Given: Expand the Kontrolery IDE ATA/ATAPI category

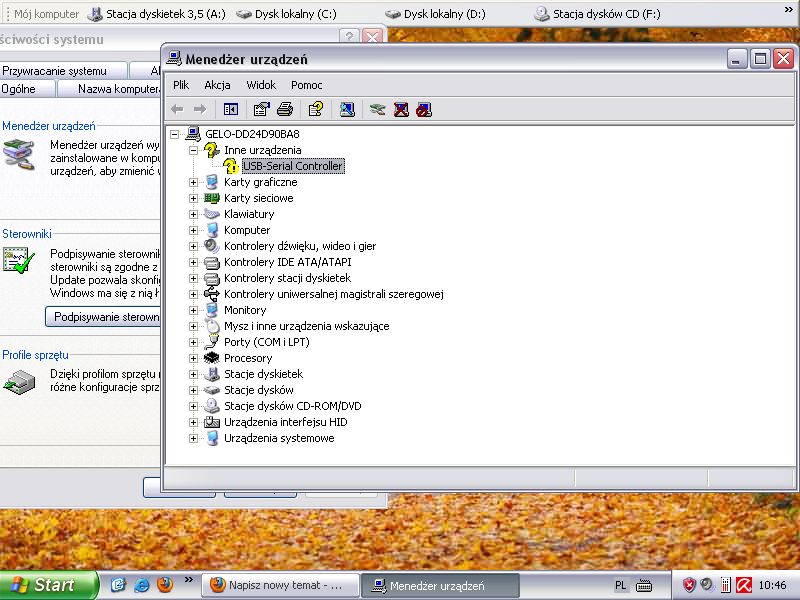Looking at the screenshot, I should pyautogui.click(x=193, y=262).
